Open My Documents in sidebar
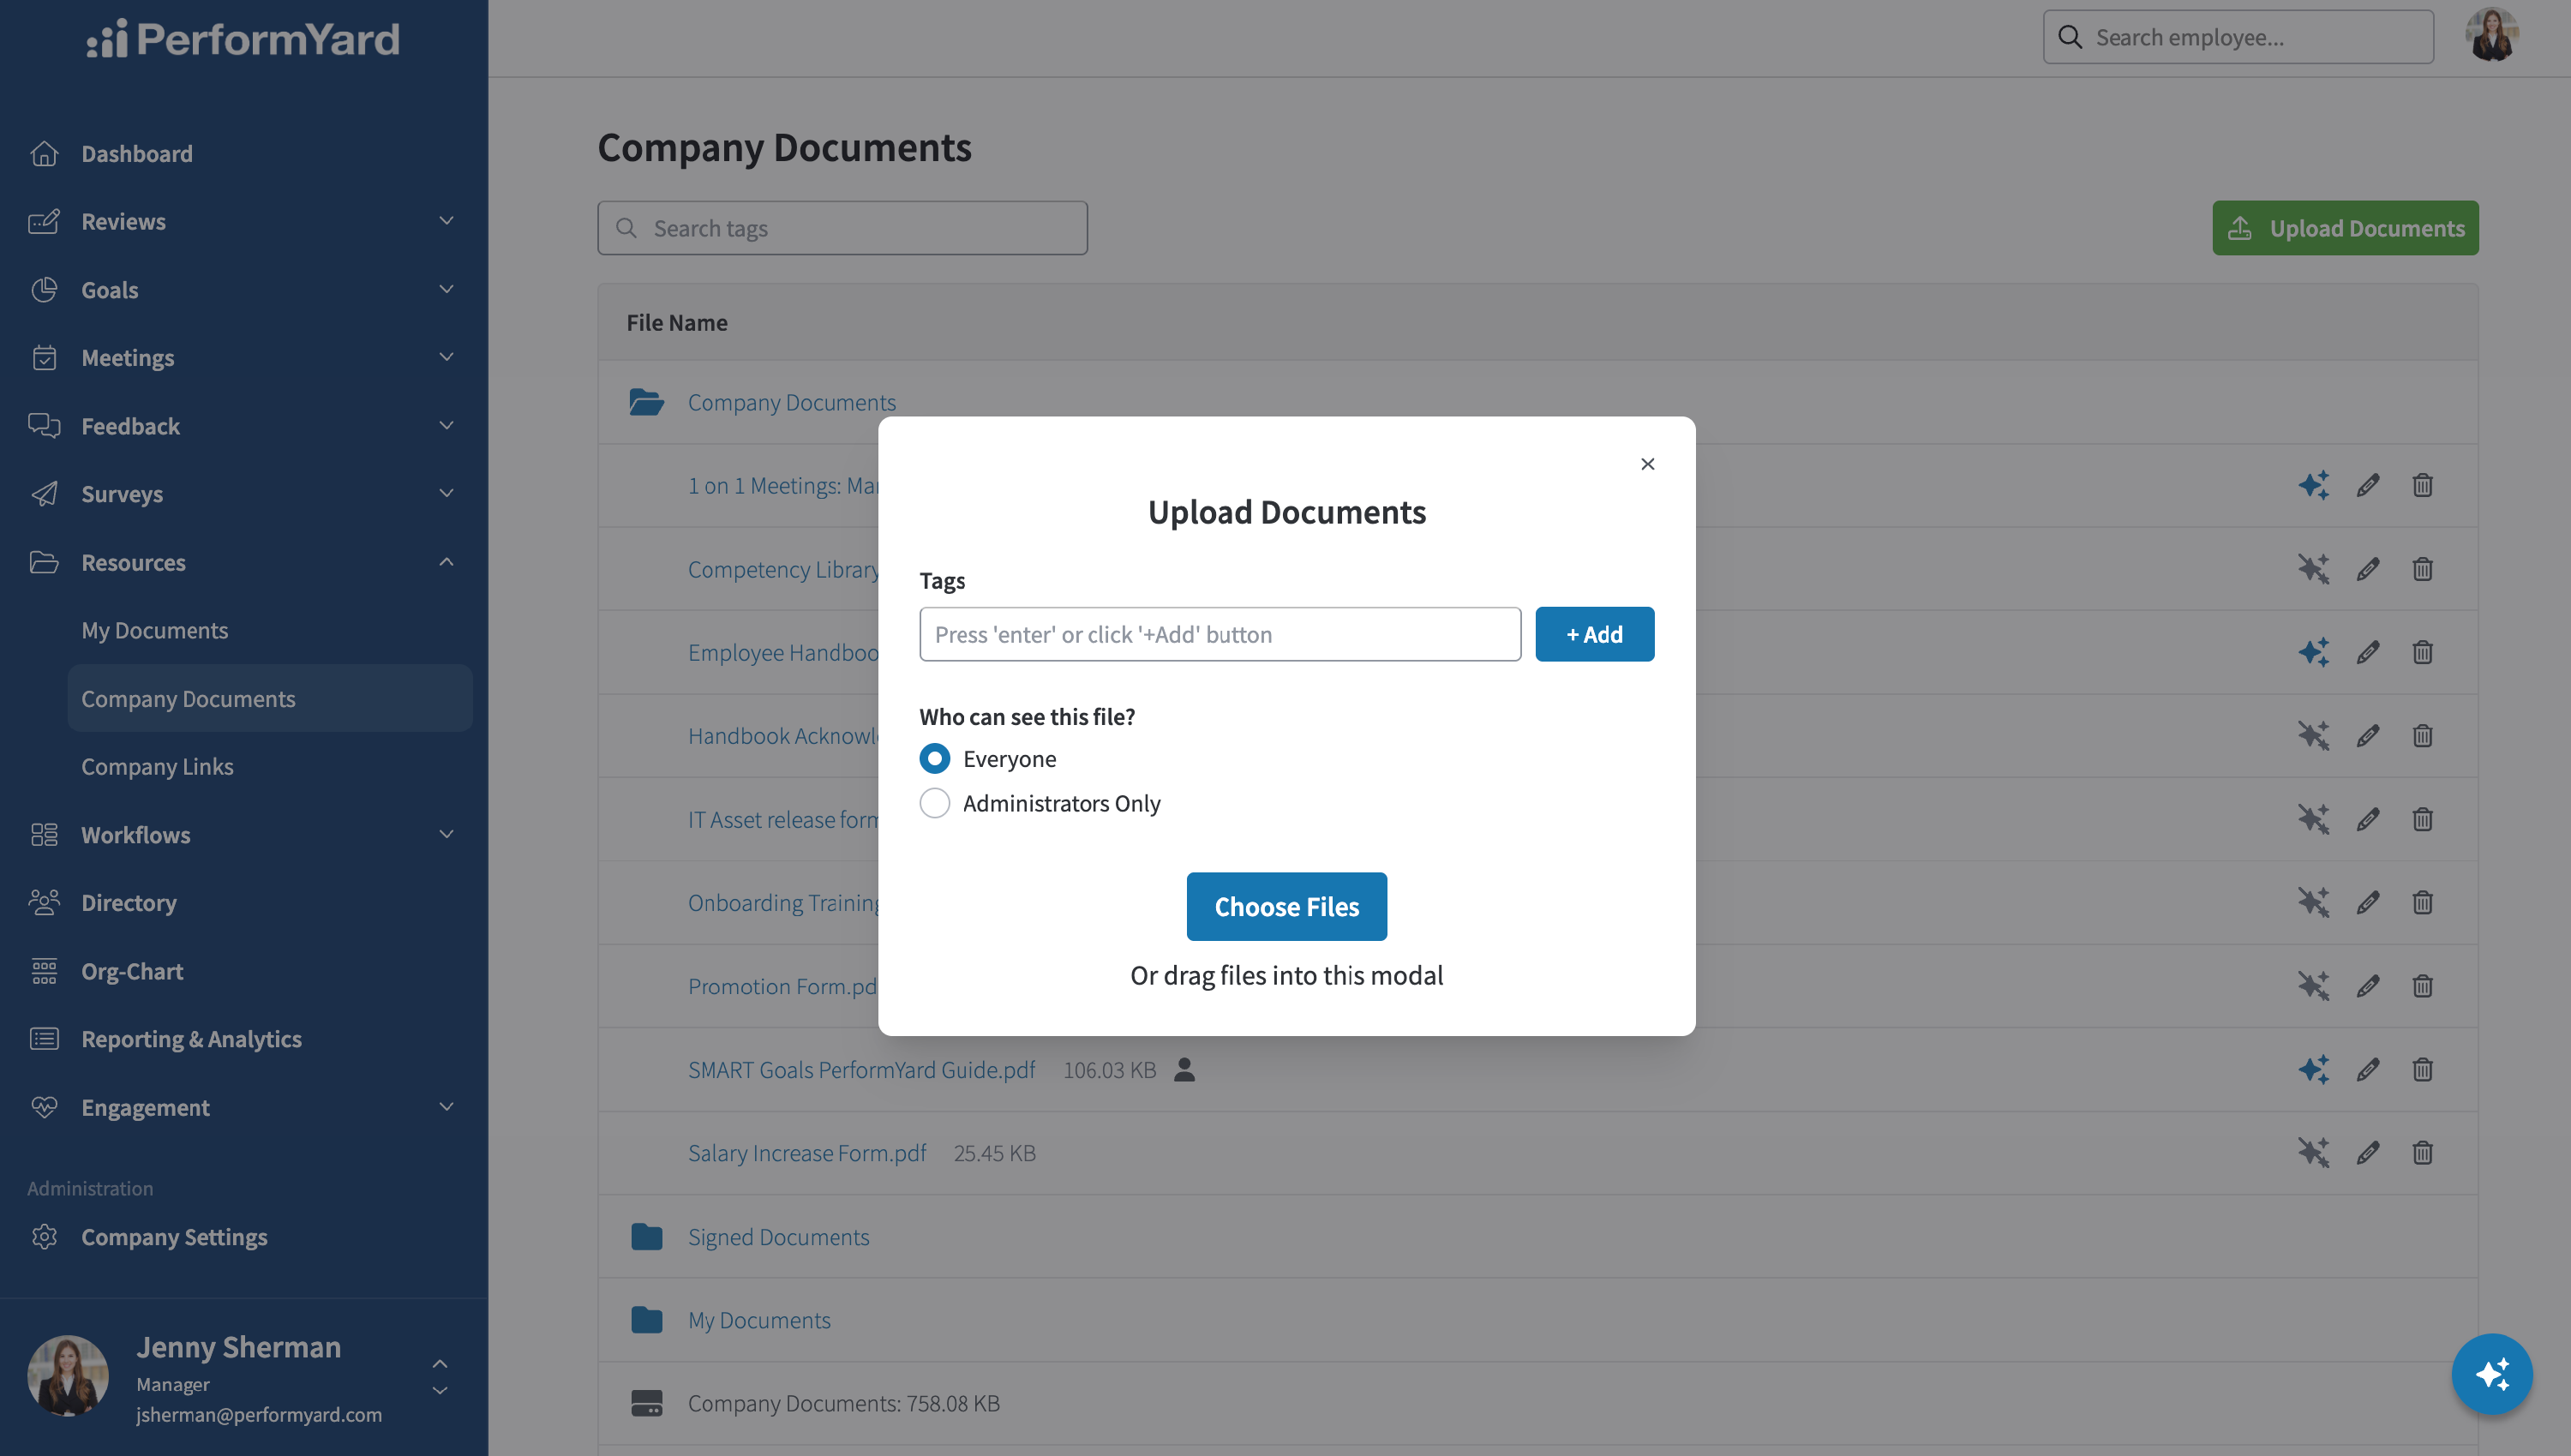 [154, 630]
